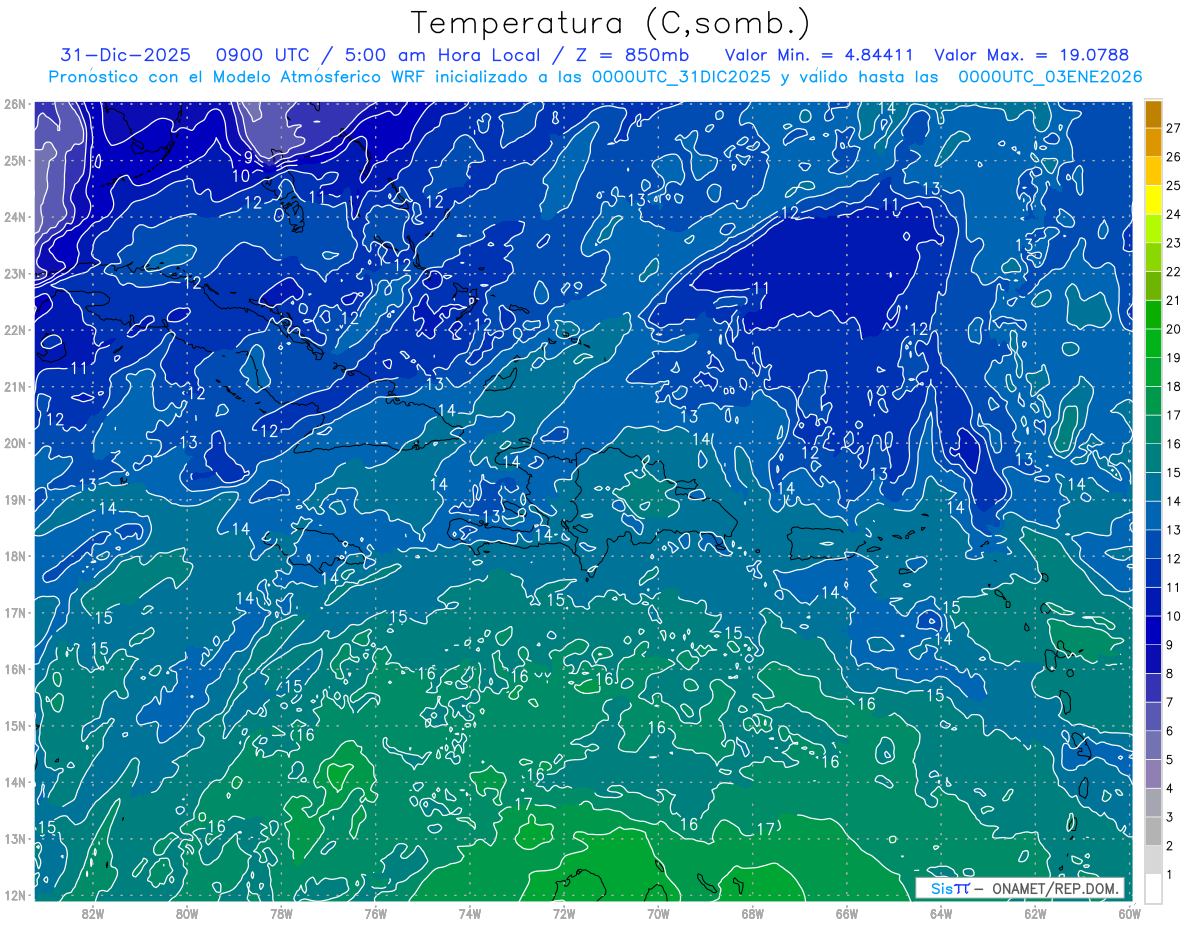
Task: Click the 0000UTC_03ENE2026 valid-until time
Action: click(x=1049, y=76)
